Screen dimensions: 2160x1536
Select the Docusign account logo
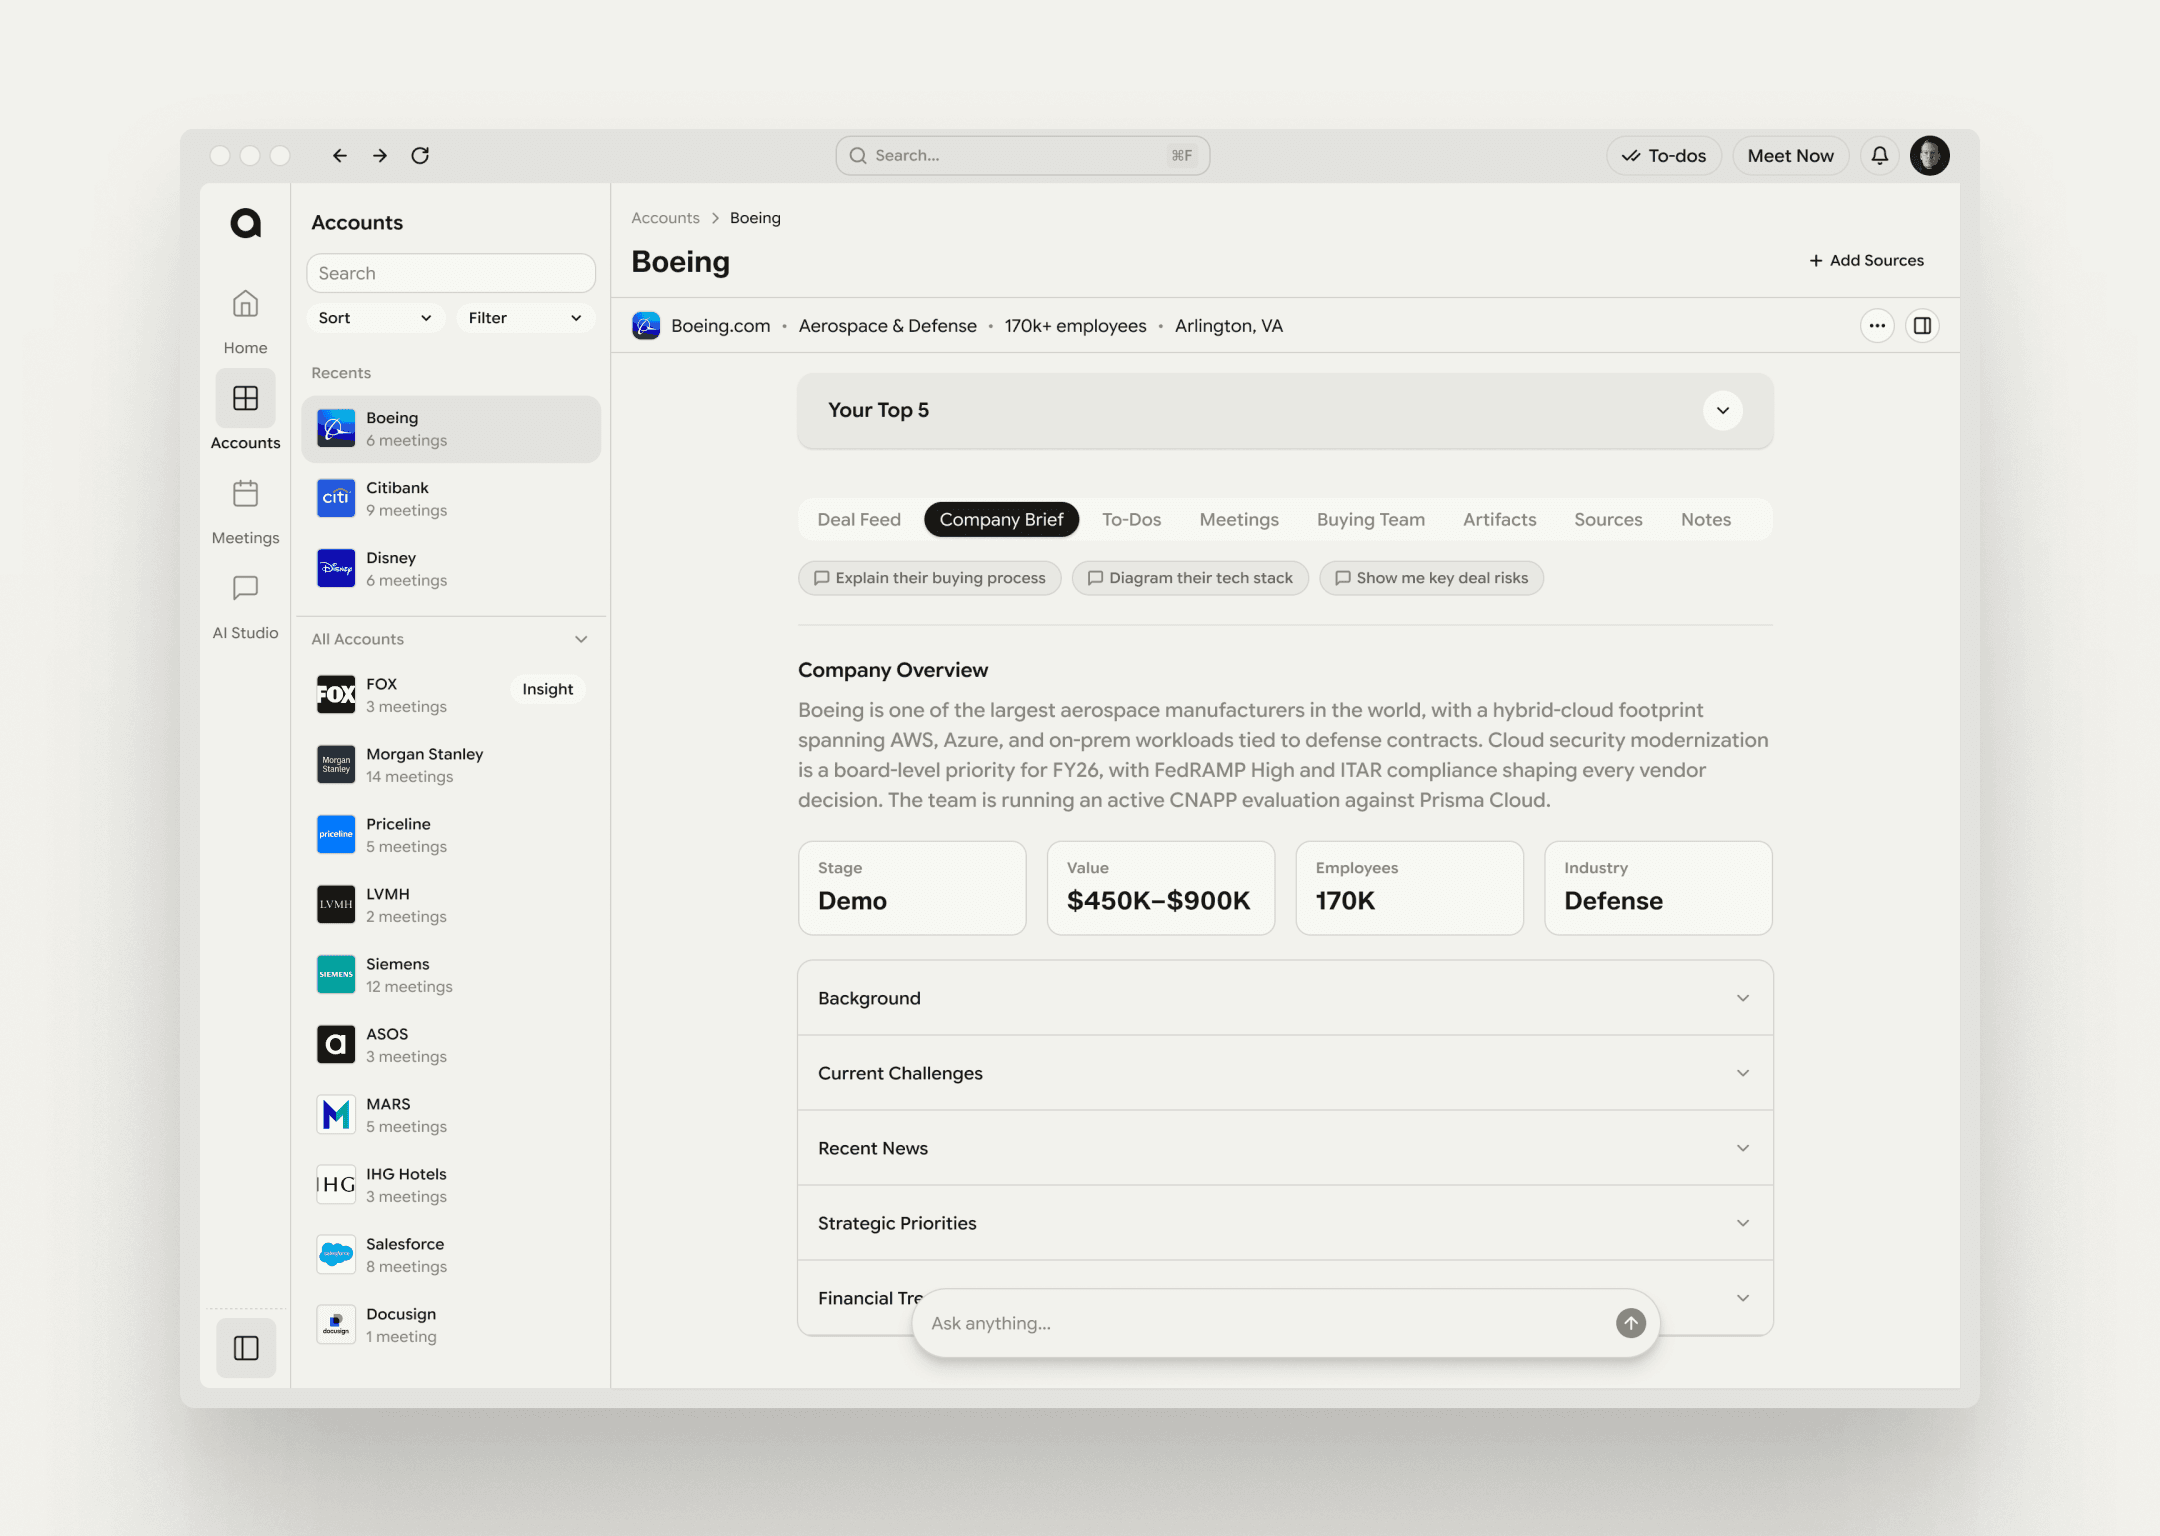tap(336, 1324)
